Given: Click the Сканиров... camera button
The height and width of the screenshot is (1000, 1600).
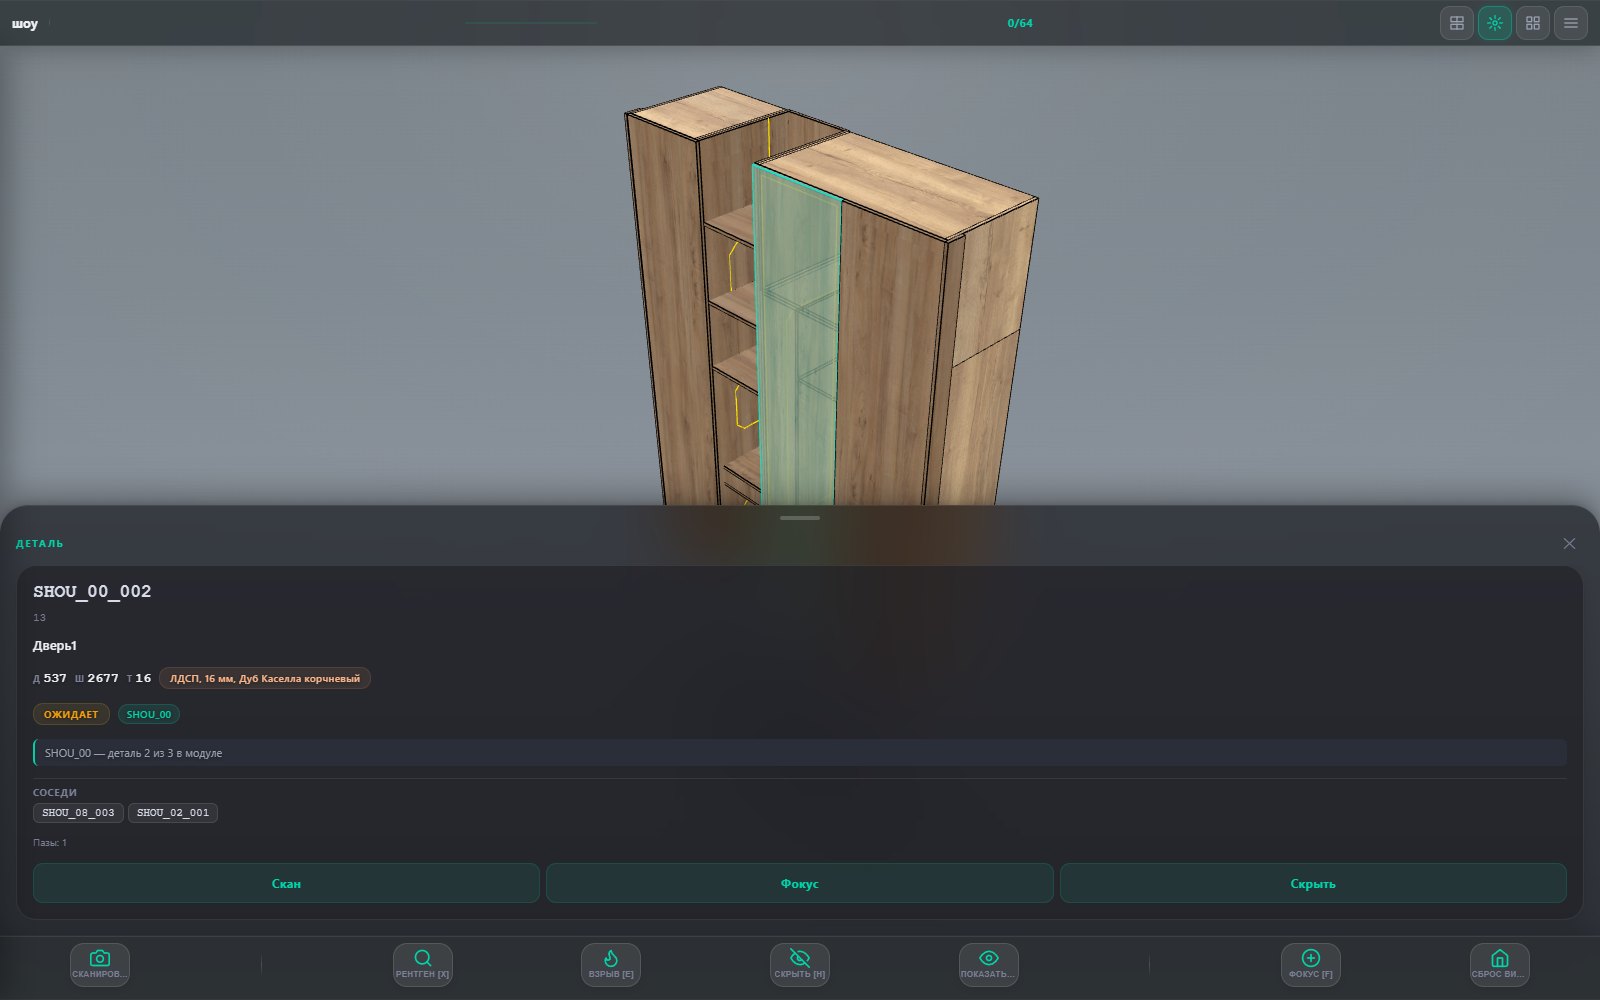Looking at the screenshot, I should point(100,965).
